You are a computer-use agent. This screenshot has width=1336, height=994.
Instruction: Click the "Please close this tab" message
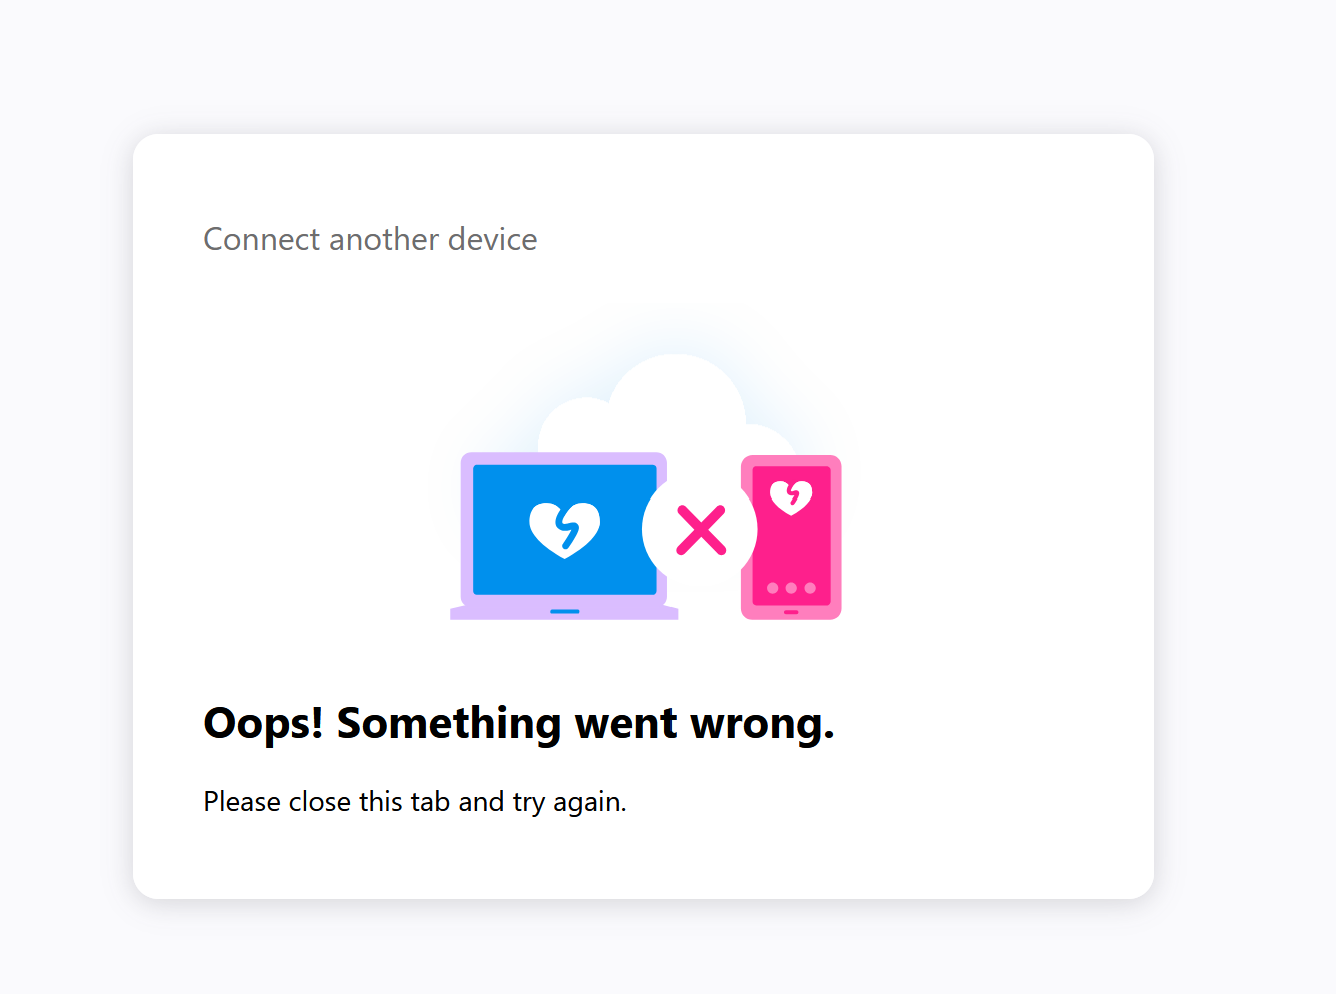point(414,802)
